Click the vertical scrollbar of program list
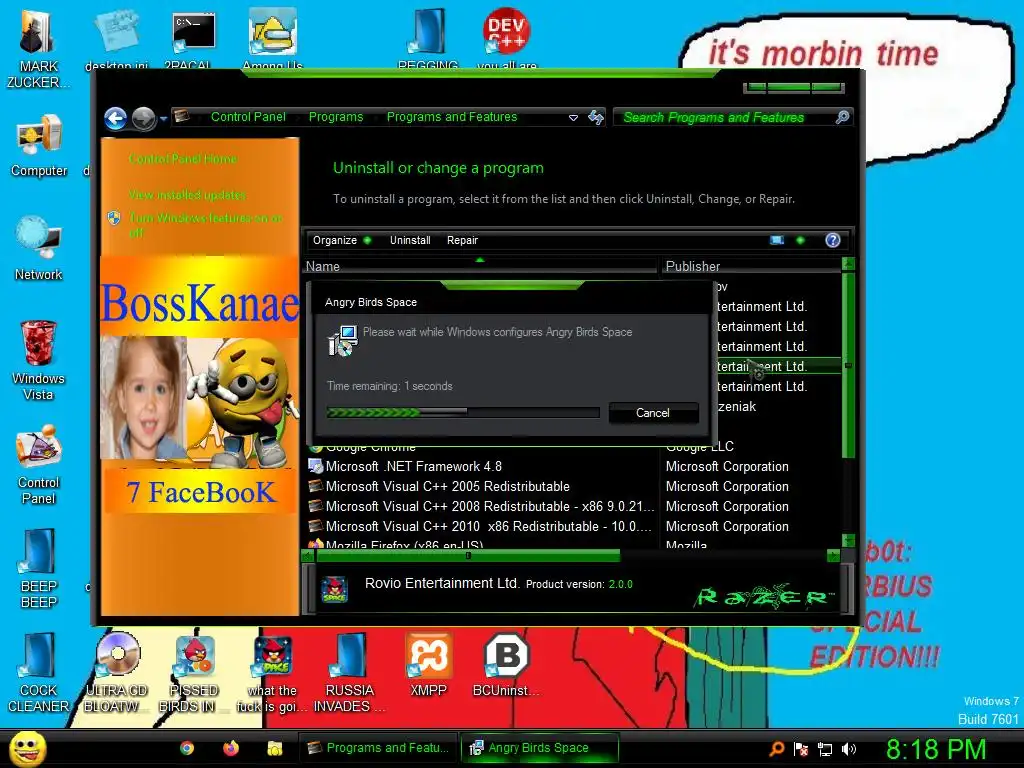 848,366
